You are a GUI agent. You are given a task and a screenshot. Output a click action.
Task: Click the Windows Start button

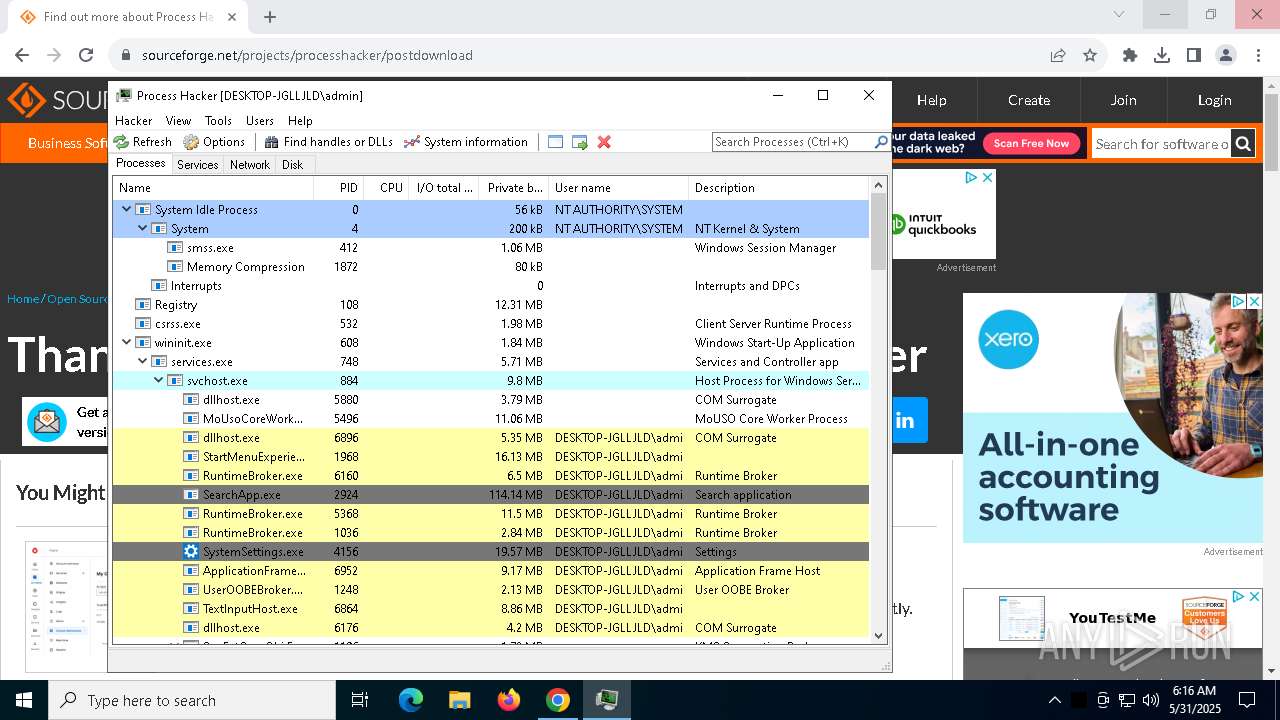coord(23,700)
